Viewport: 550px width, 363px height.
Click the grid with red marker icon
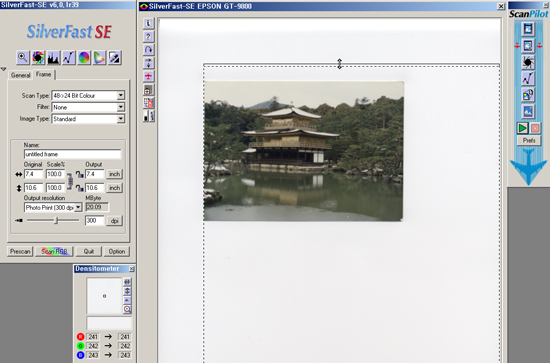coord(148,103)
